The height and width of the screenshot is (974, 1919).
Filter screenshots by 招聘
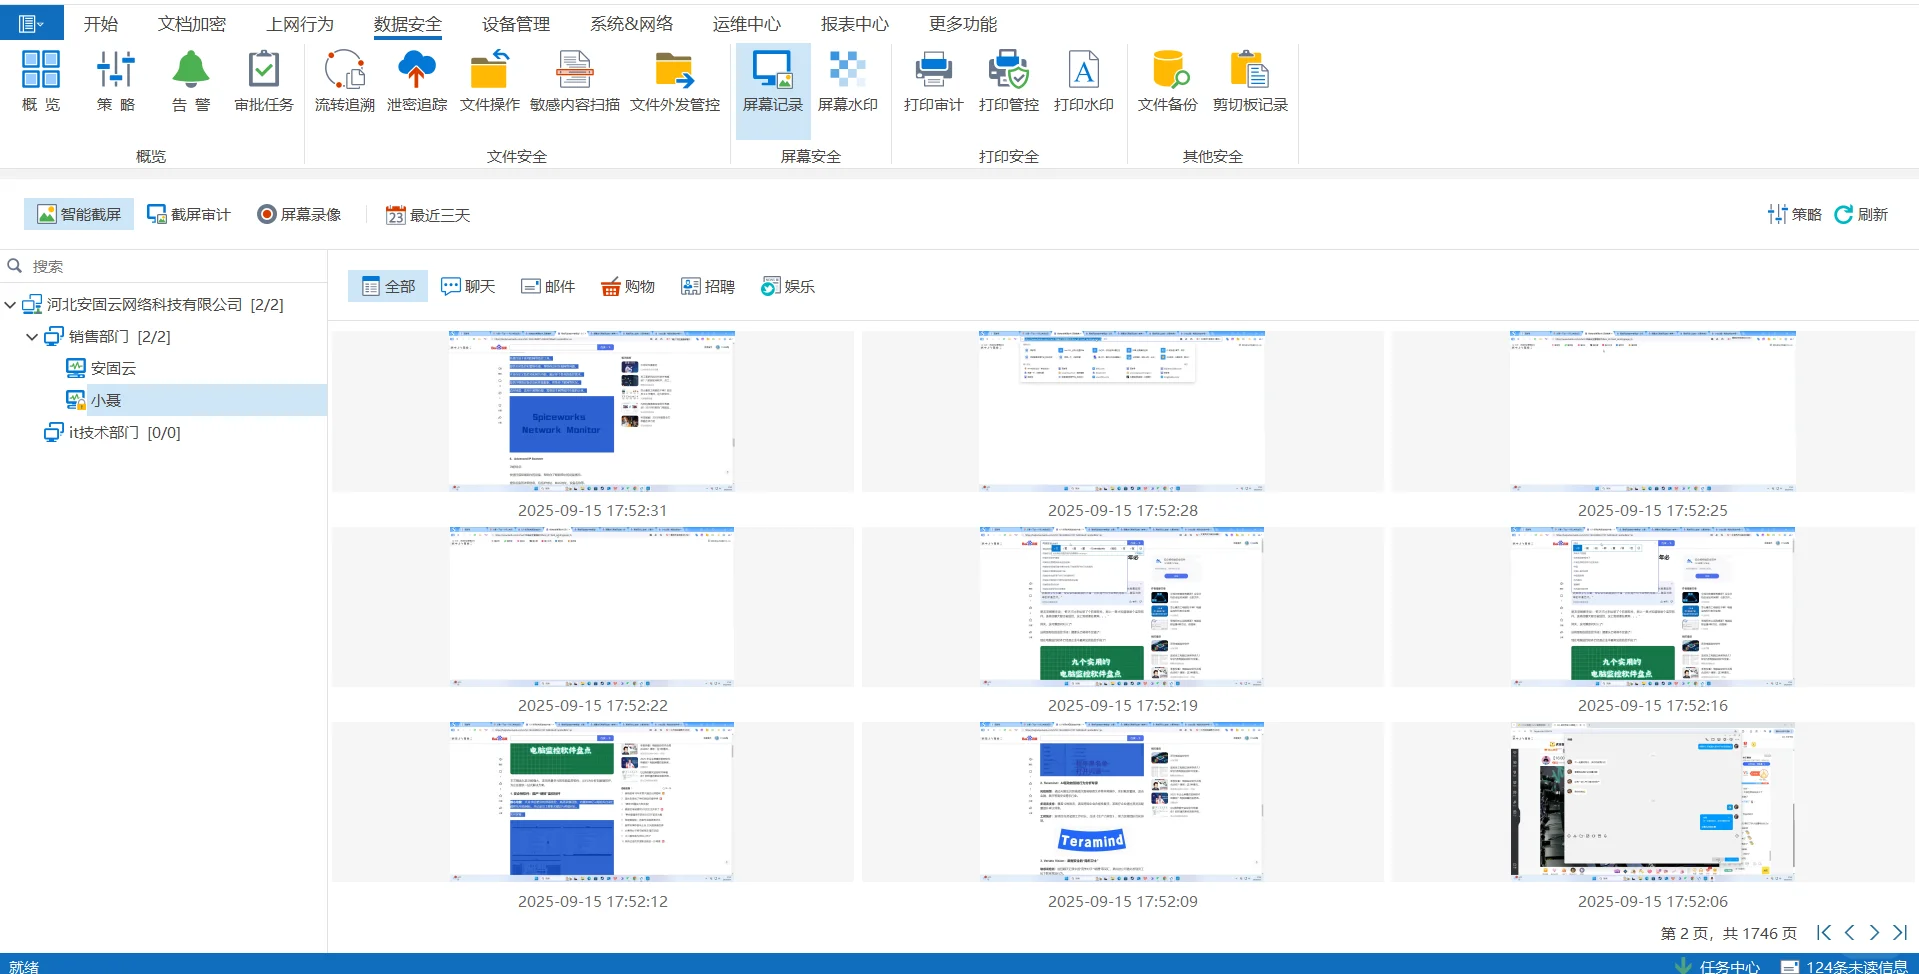(708, 286)
